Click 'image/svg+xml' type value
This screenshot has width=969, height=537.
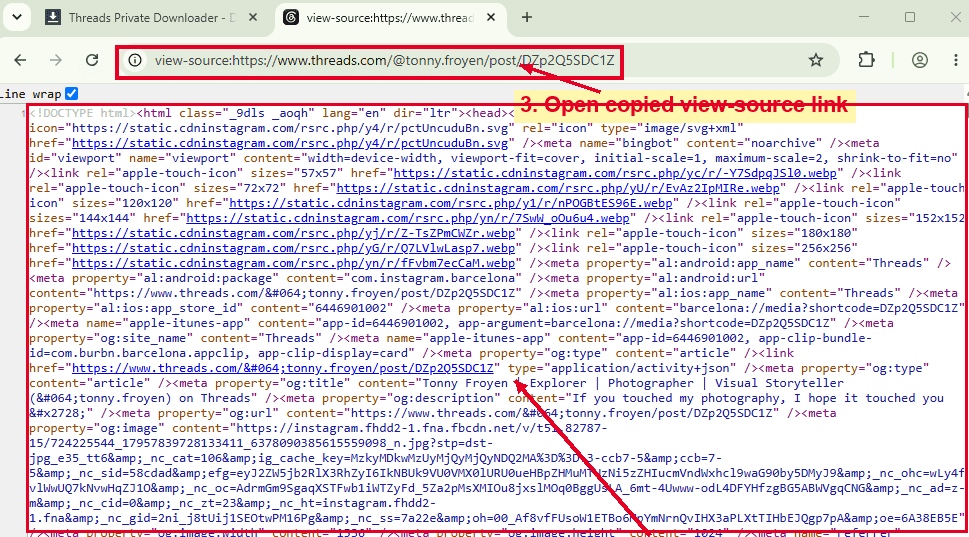[688, 128]
